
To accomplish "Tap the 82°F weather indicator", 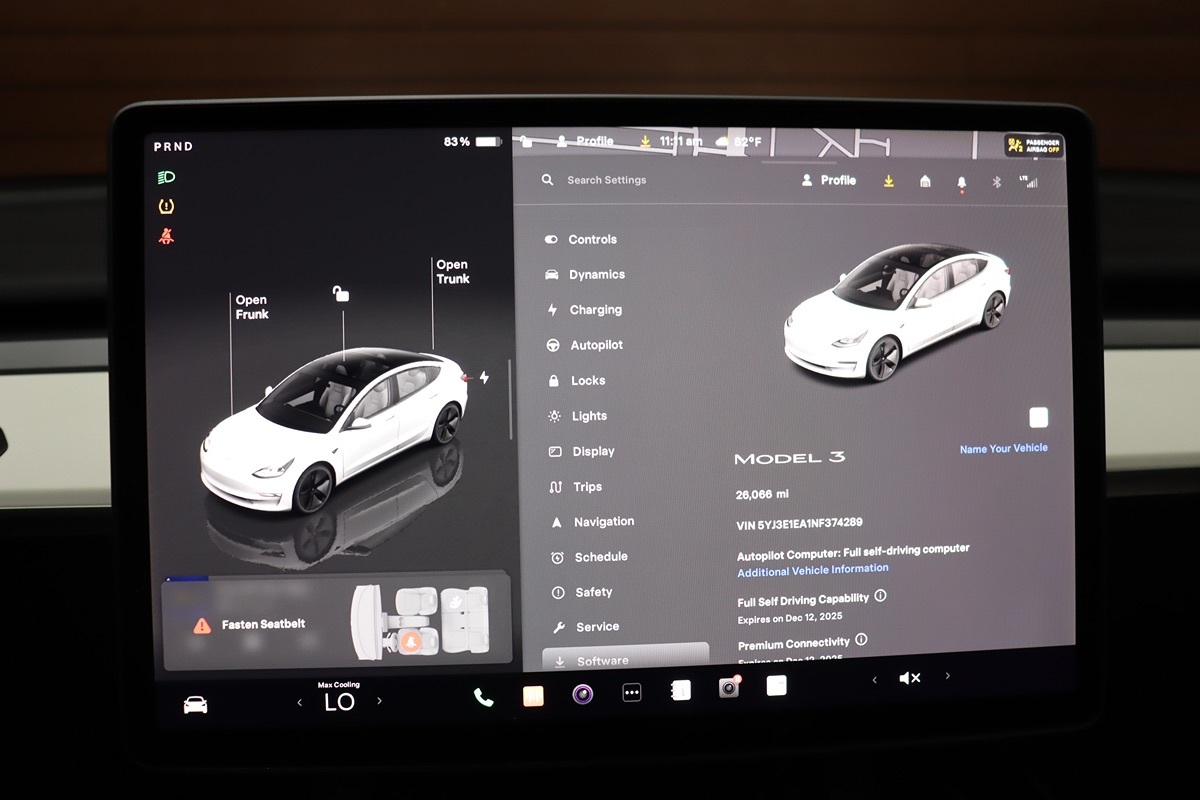I will coord(738,142).
